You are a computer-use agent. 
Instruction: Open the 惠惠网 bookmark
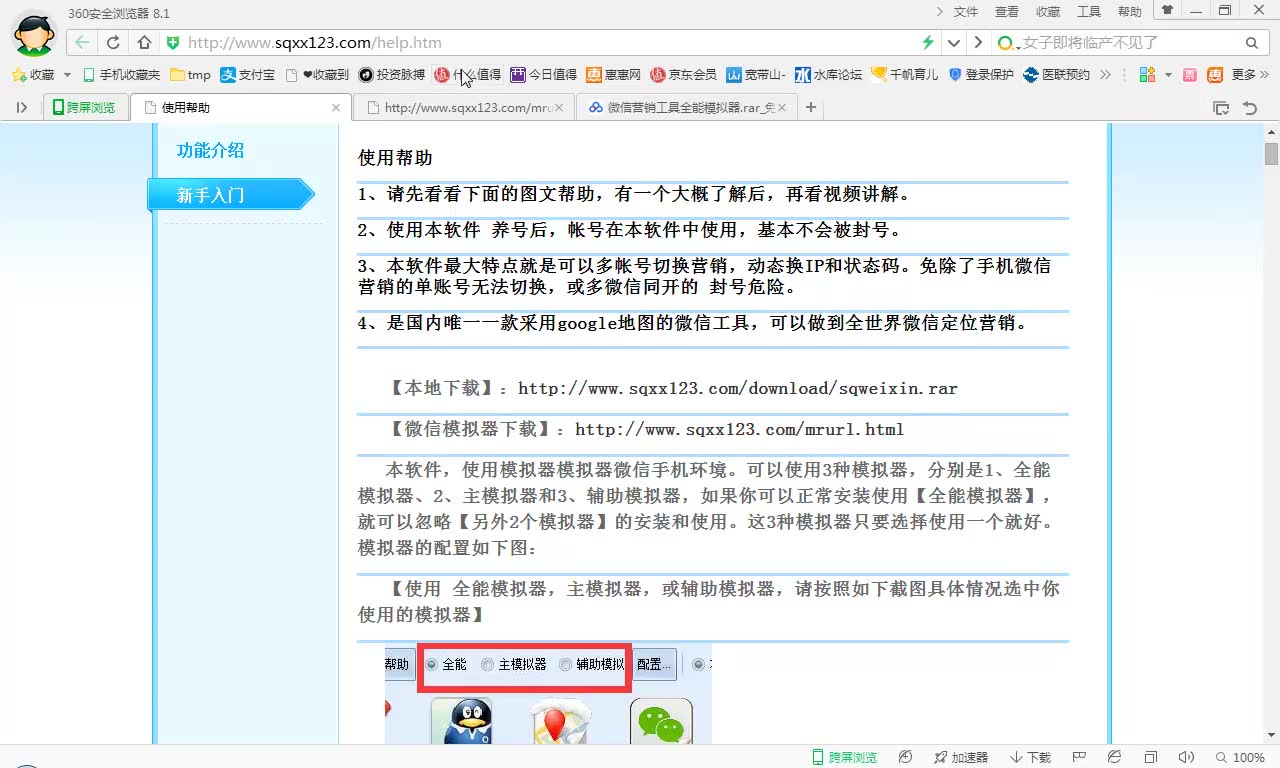613,75
